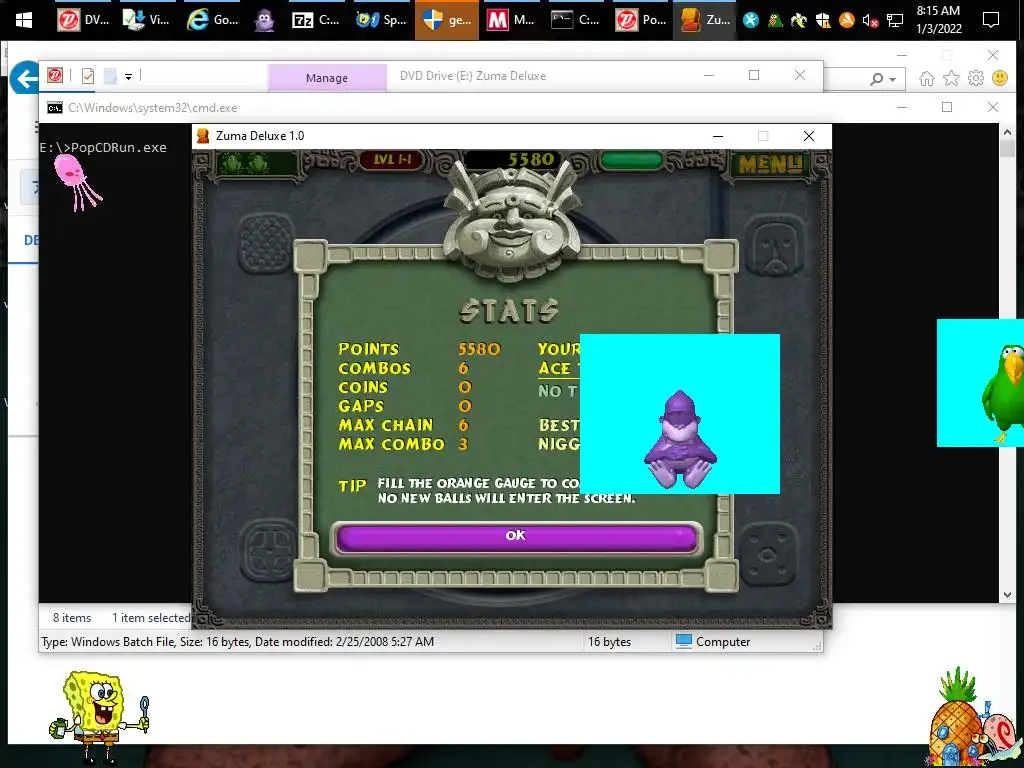
Task: Open the shield ge... taskbar item
Action: click(447, 20)
